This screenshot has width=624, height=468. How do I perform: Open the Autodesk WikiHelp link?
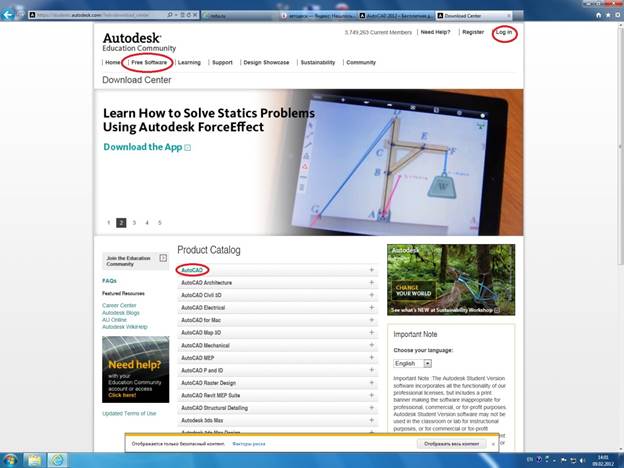[125, 327]
